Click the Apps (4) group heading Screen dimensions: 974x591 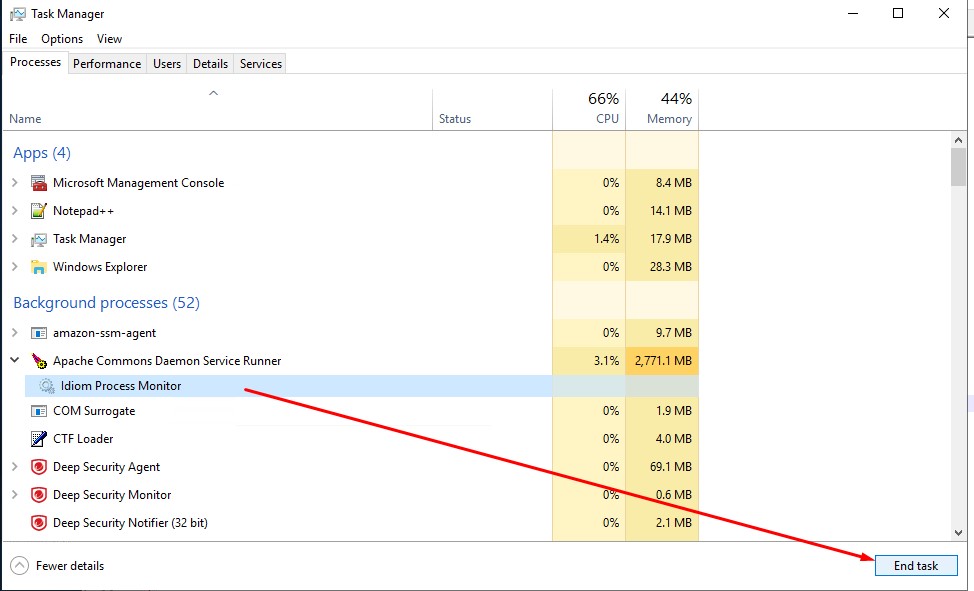click(x=42, y=153)
